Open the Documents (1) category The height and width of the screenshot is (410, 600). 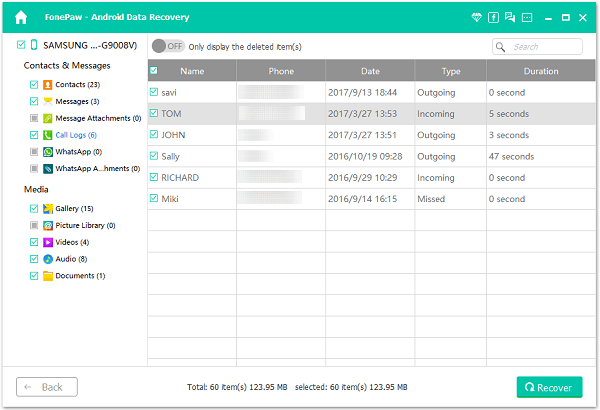tap(80, 276)
